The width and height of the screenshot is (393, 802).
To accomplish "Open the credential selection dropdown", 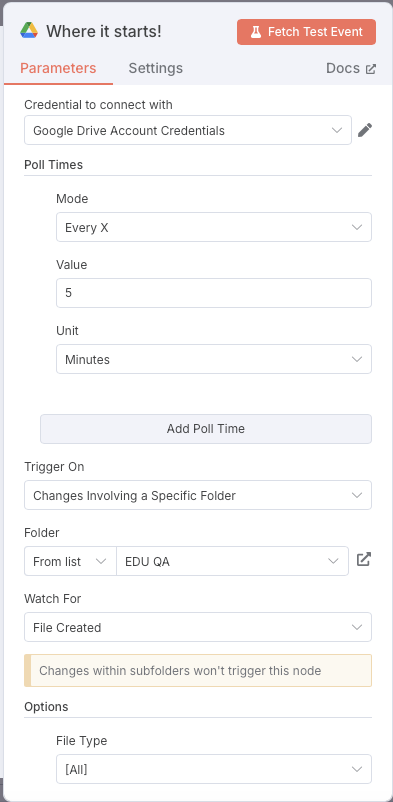I will pyautogui.click(x=188, y=130).
